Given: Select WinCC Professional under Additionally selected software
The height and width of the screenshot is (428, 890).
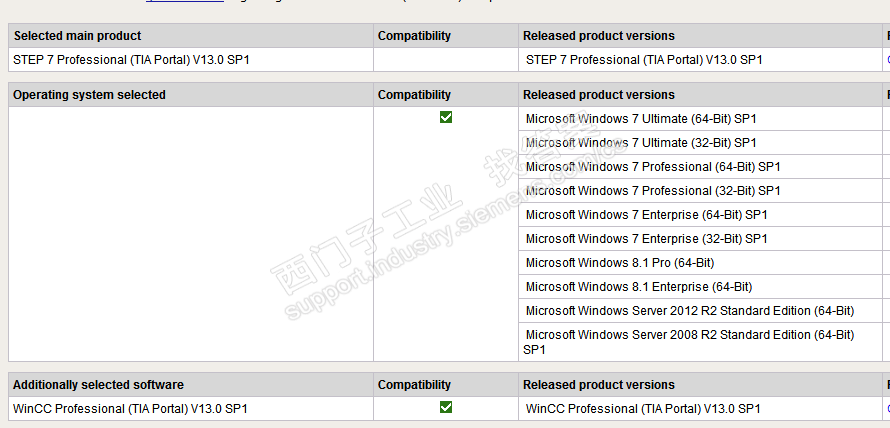Looking at the screenshot, I should click(130, 409).
